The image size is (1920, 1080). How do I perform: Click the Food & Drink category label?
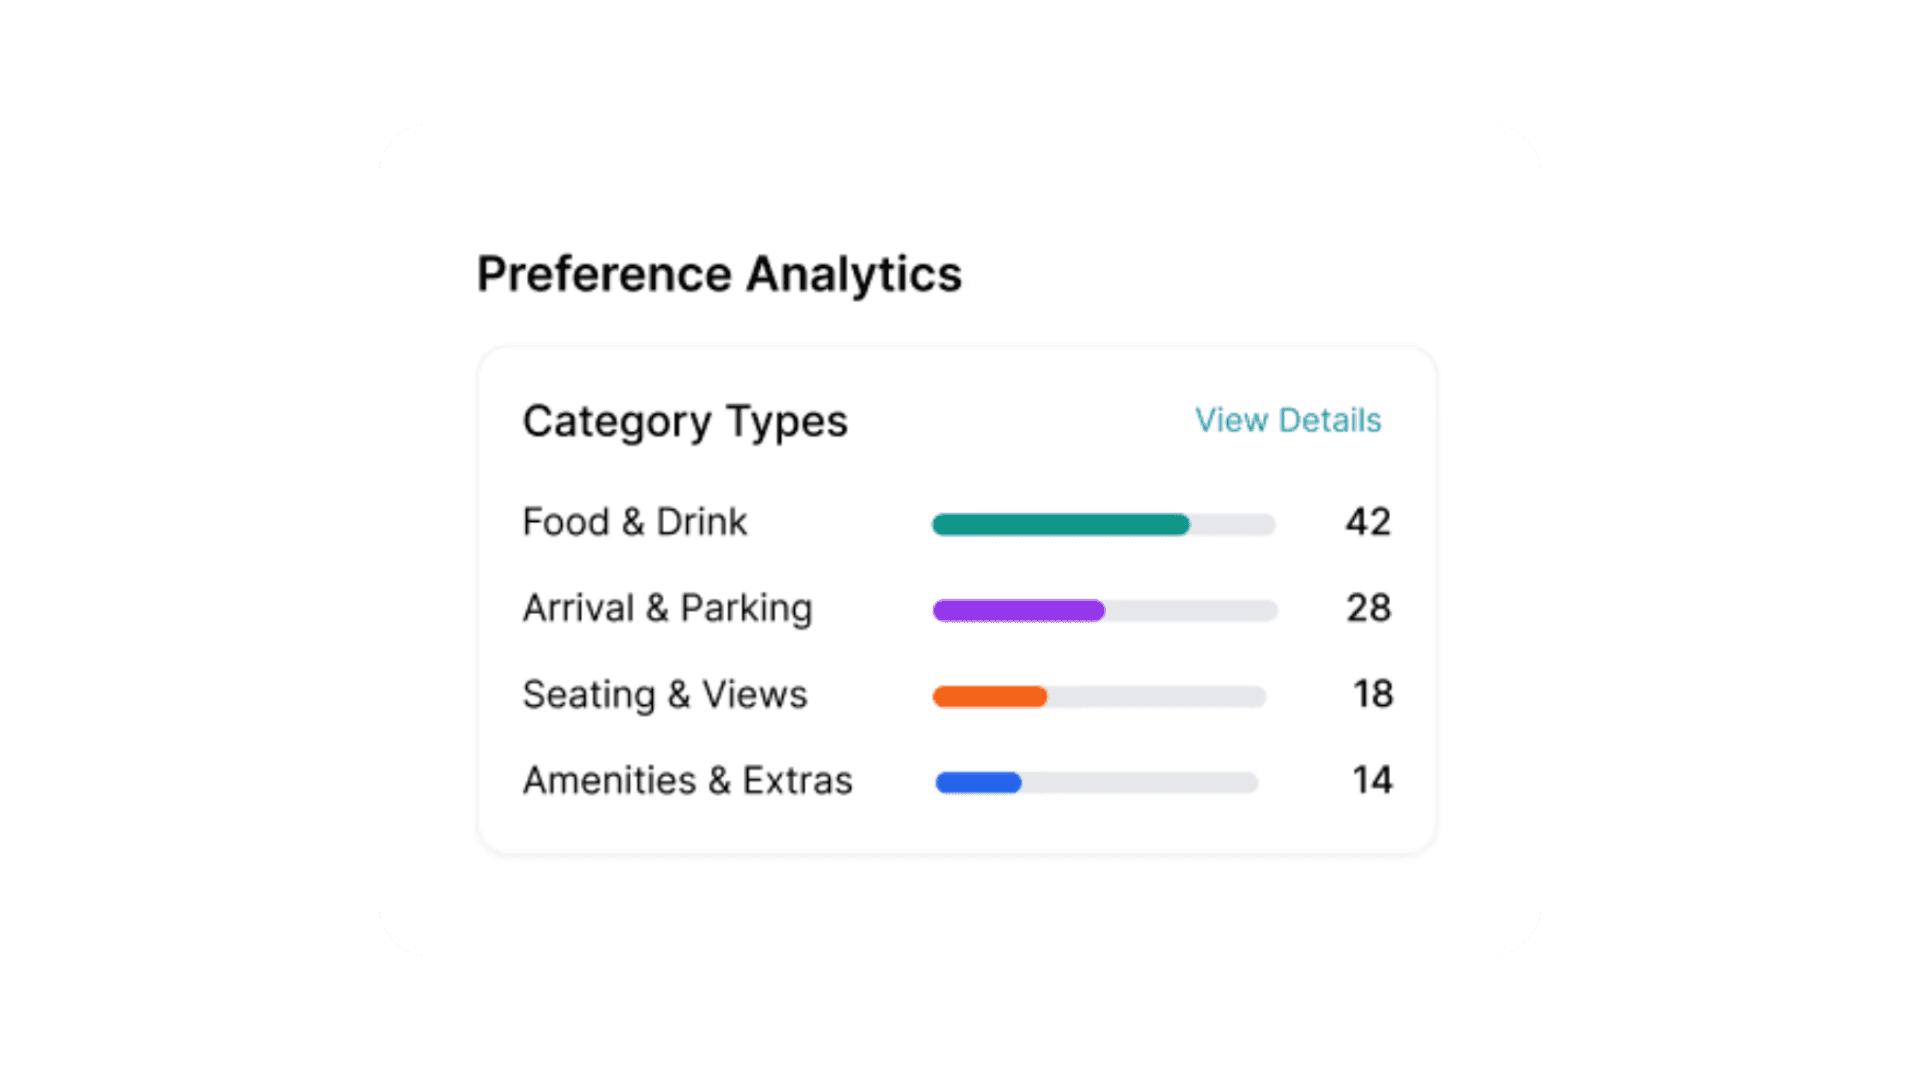click(x=634, y=521)
